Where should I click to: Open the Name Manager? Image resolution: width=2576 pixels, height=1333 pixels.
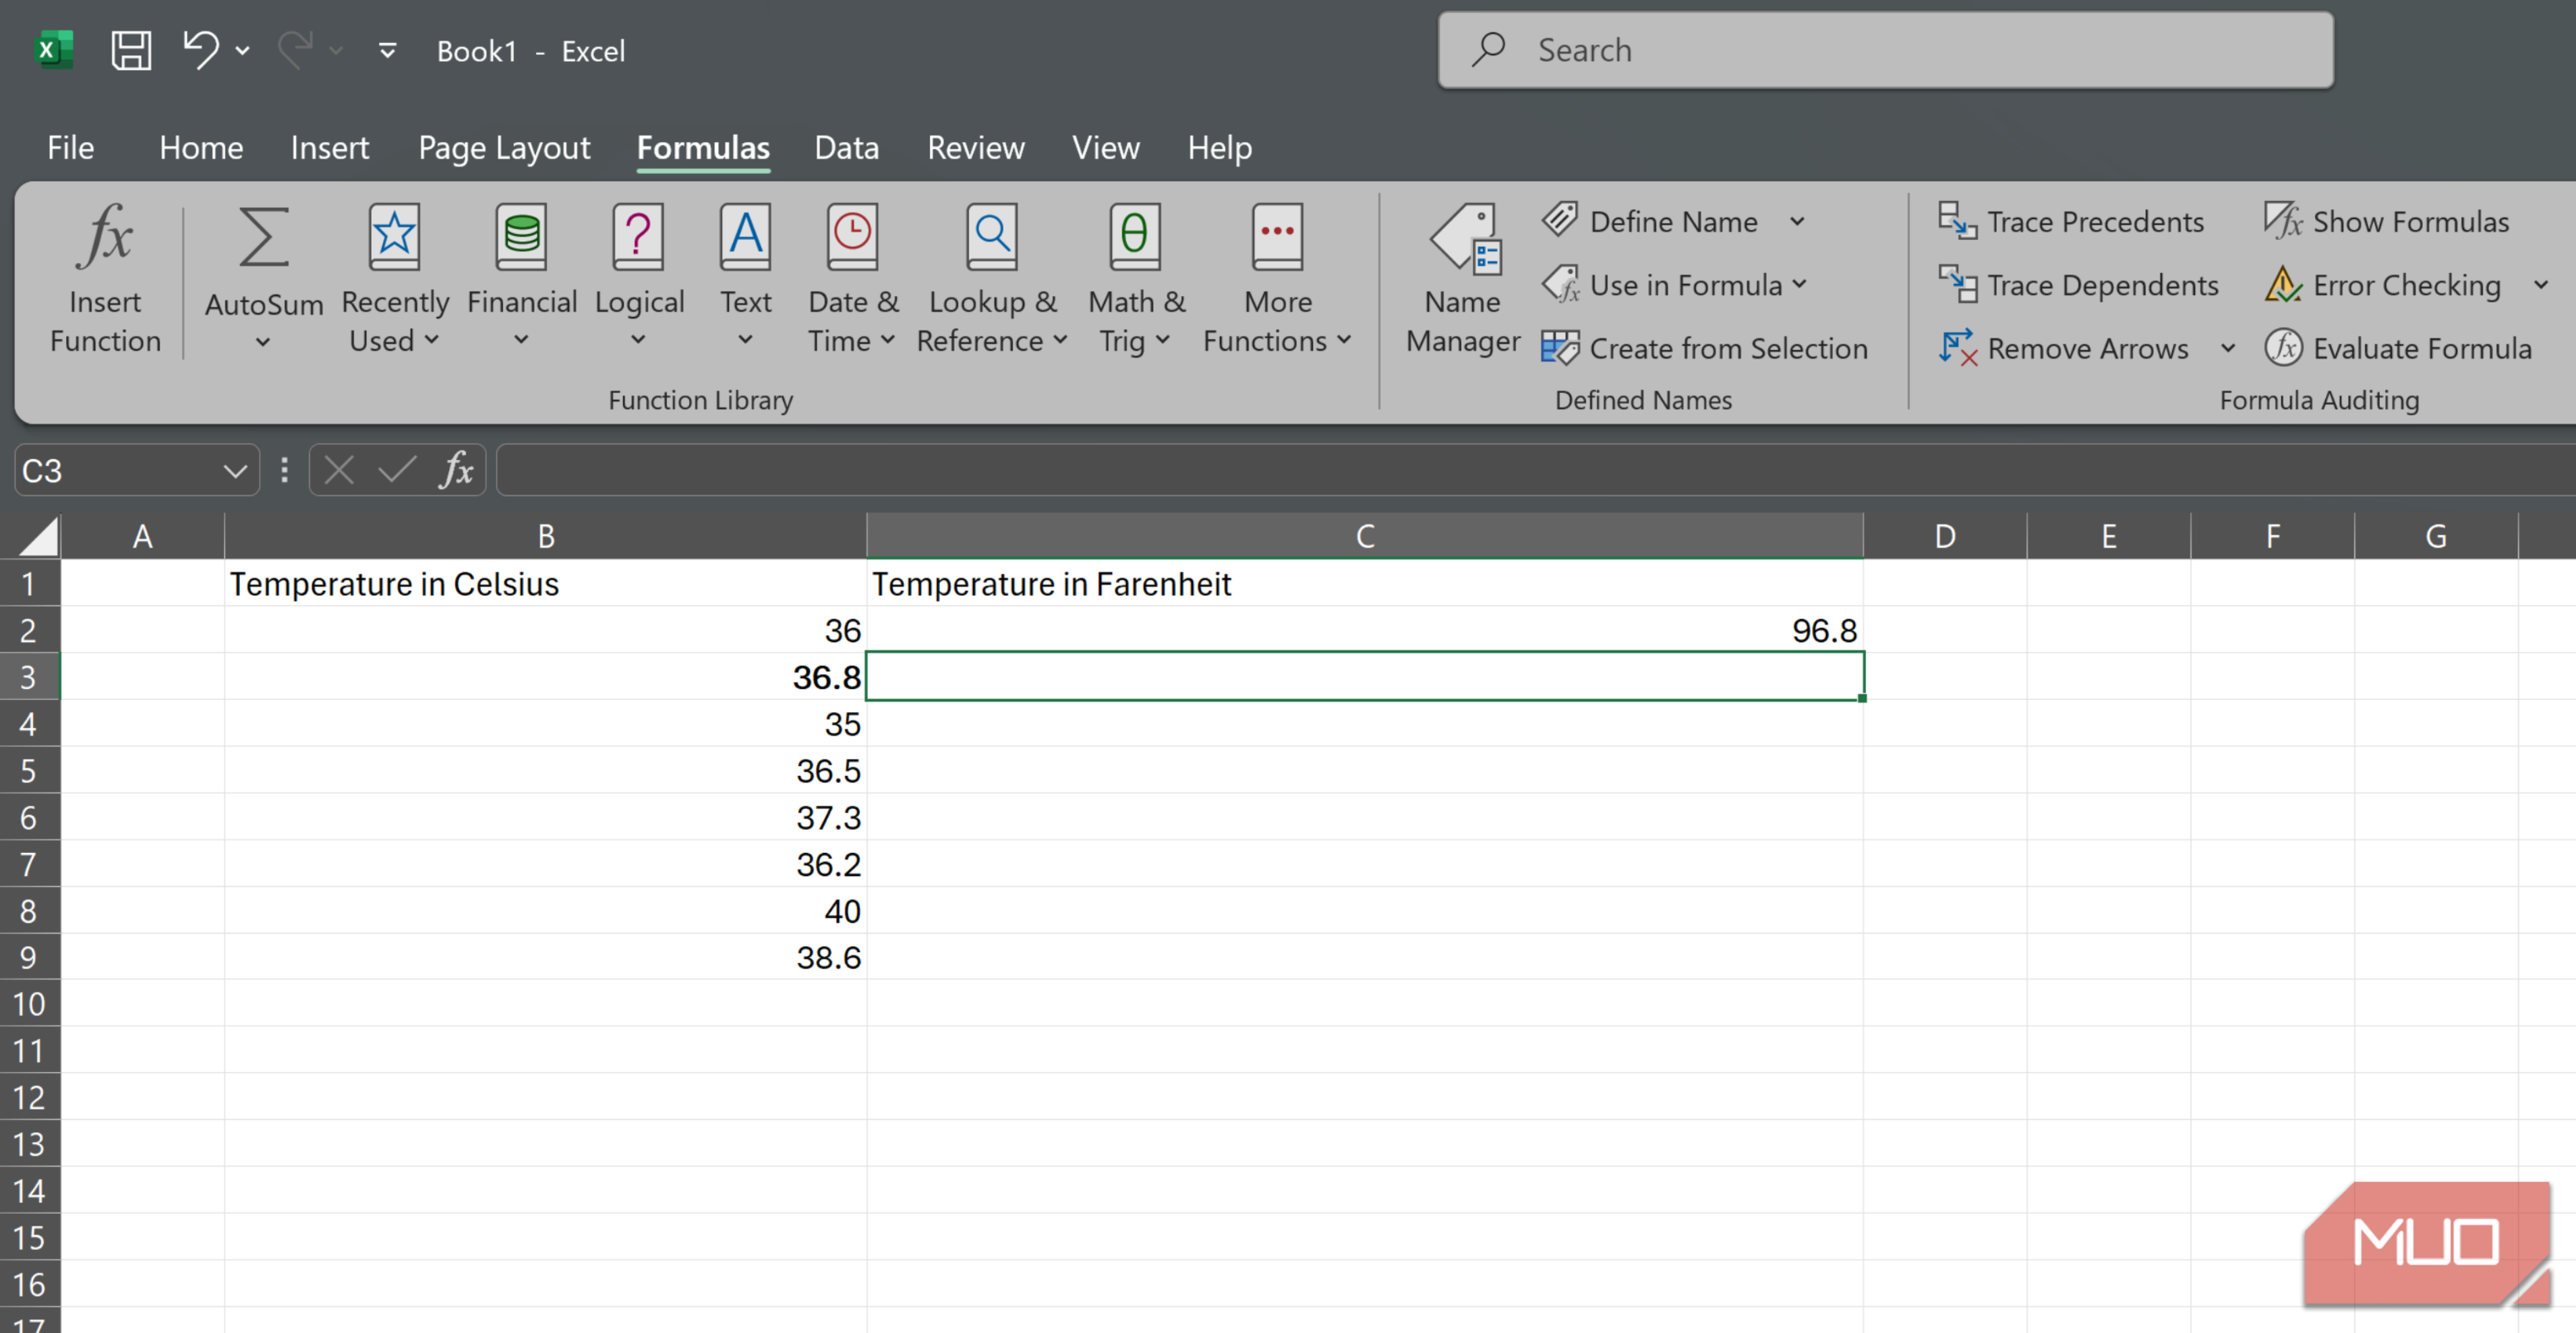[x=1463, y=279]
